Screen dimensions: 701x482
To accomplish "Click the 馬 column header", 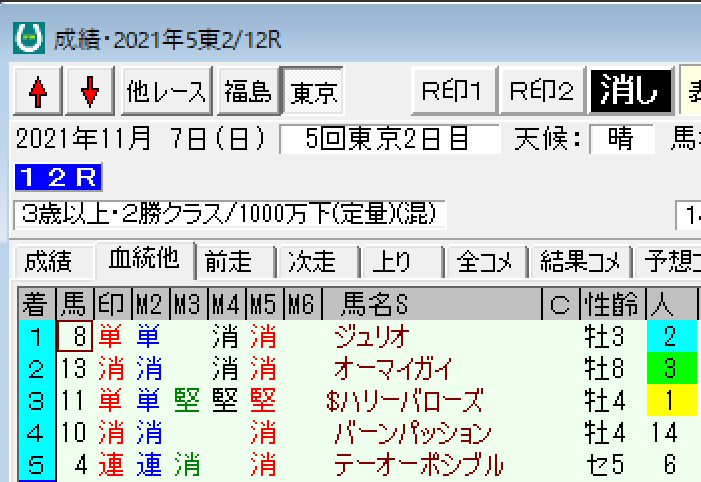I will coord(75,304).
